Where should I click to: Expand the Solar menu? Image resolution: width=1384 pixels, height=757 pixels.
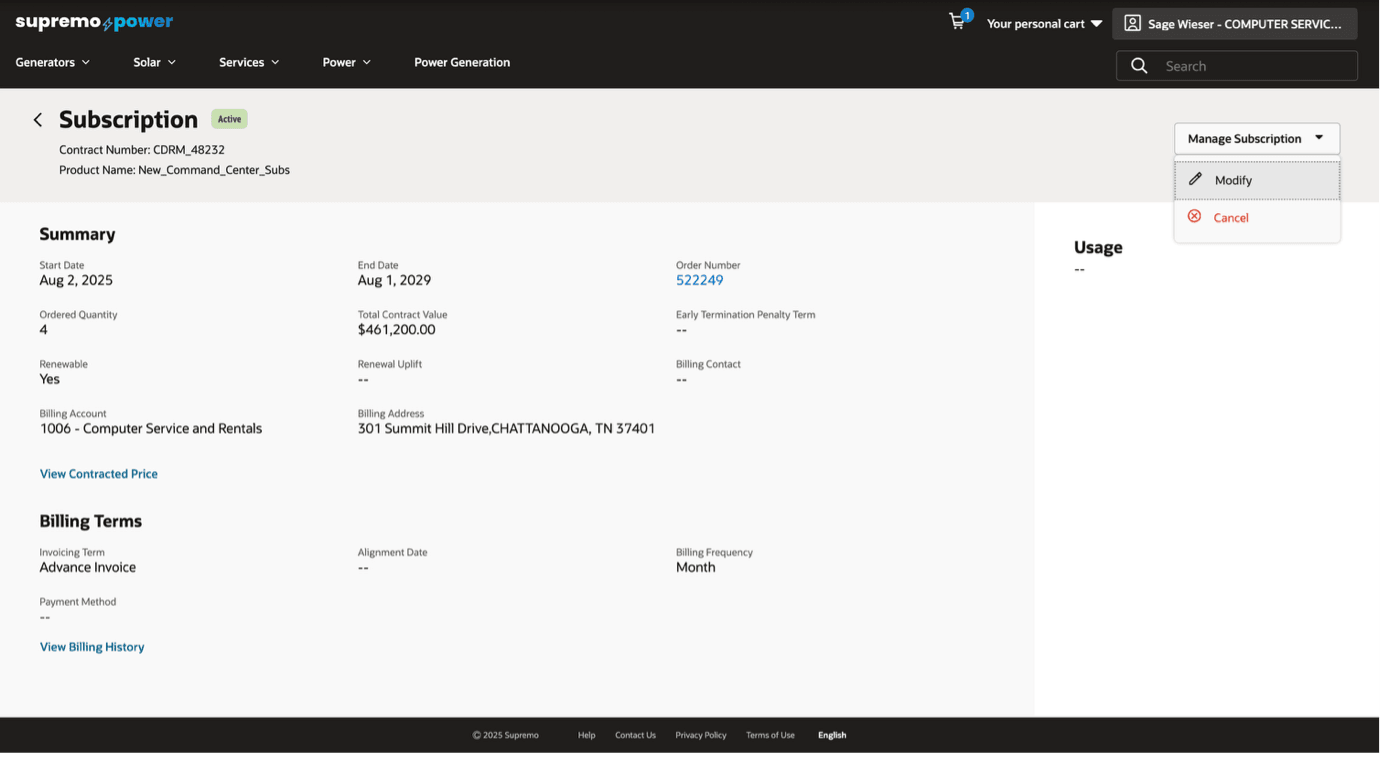click(x=155, y=62)
